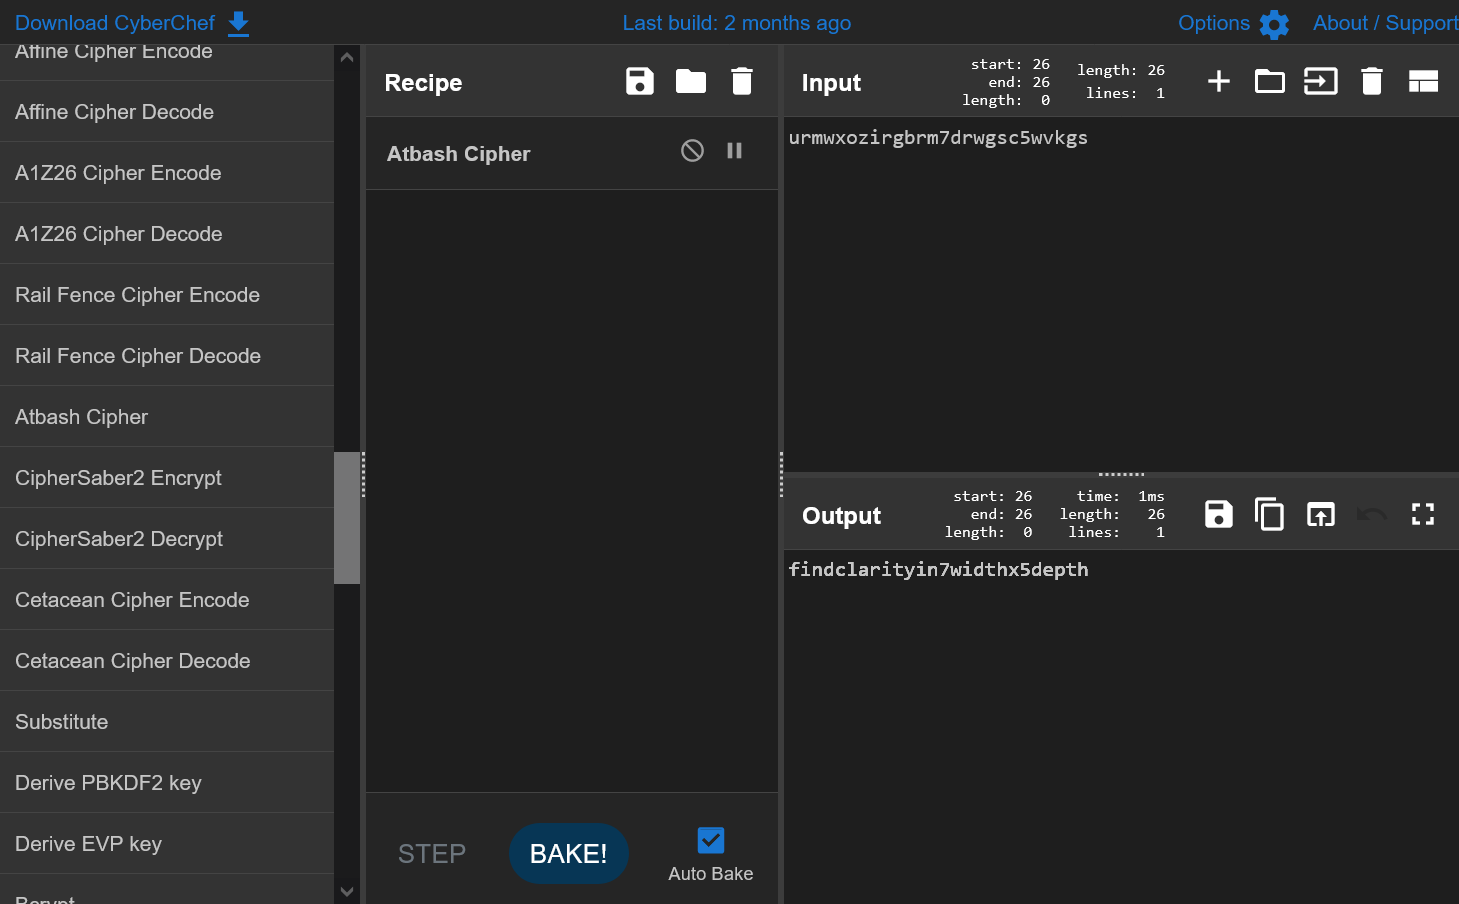Screen dimensions: 1459x904
Task: Save the current recipe
Action: 640,81
